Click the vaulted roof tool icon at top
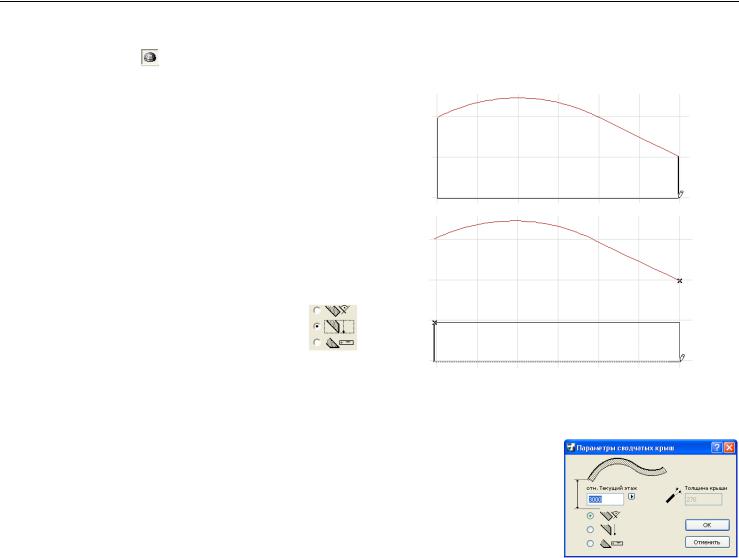The image size is (739, 558). pos(150,57)
